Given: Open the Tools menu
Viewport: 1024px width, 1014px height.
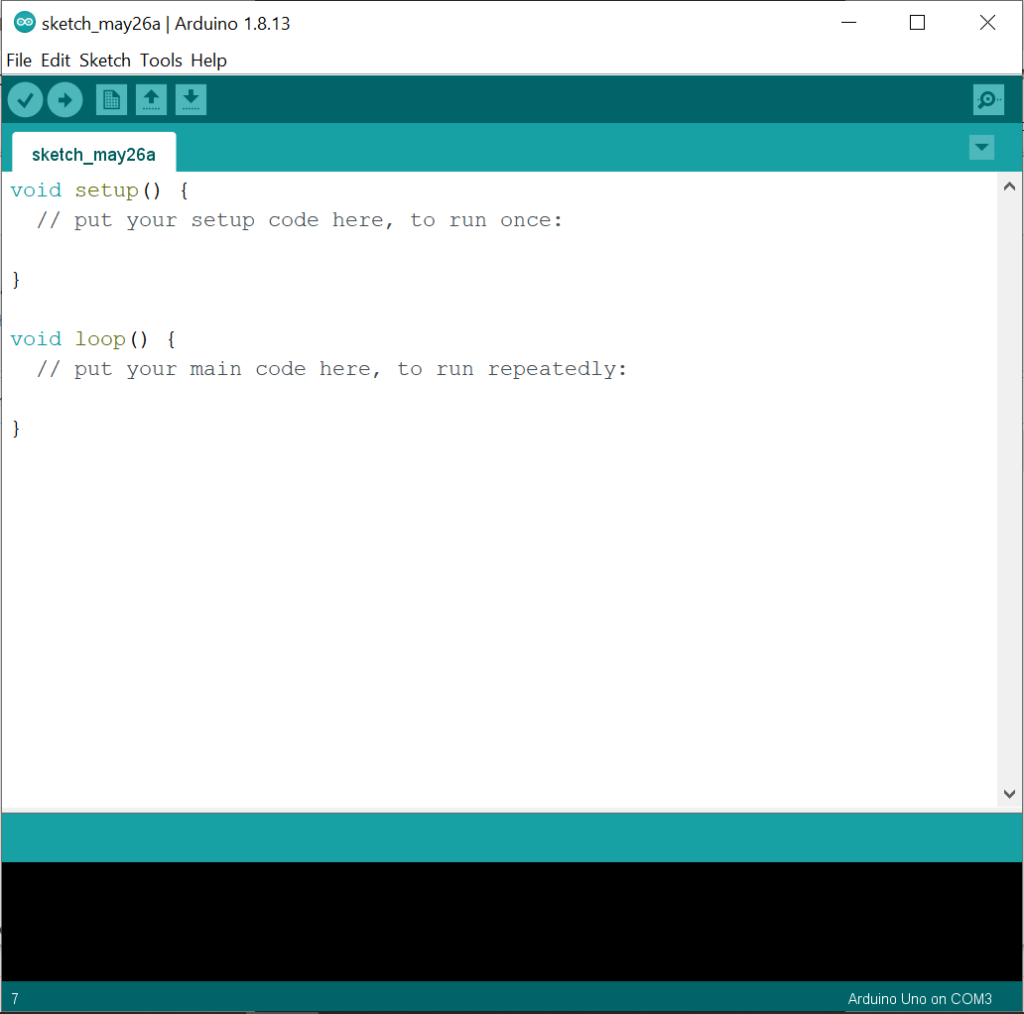Looking at the screenshot, I should [x=161, y=60].
